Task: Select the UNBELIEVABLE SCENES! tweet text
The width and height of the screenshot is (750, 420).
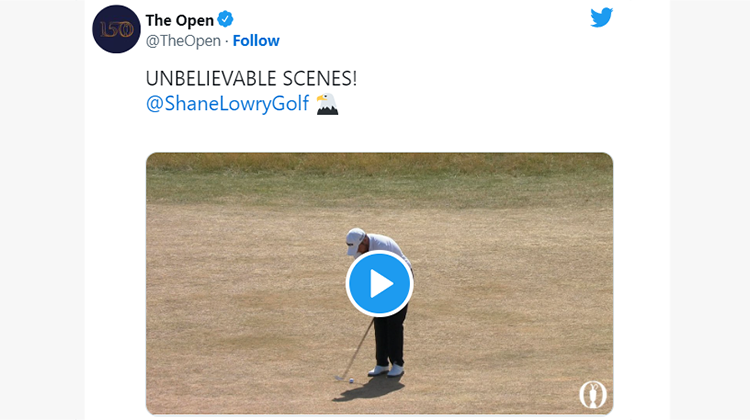Action: click(251, 78)
